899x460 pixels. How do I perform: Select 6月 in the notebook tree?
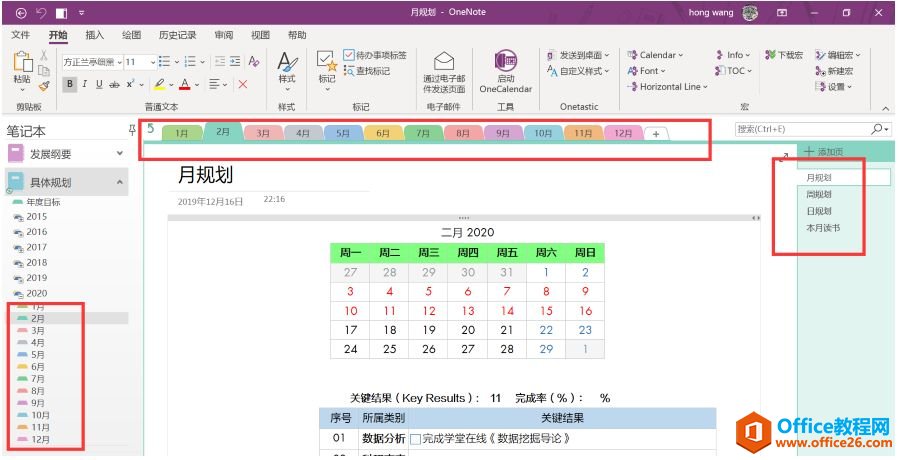point(38,367)
